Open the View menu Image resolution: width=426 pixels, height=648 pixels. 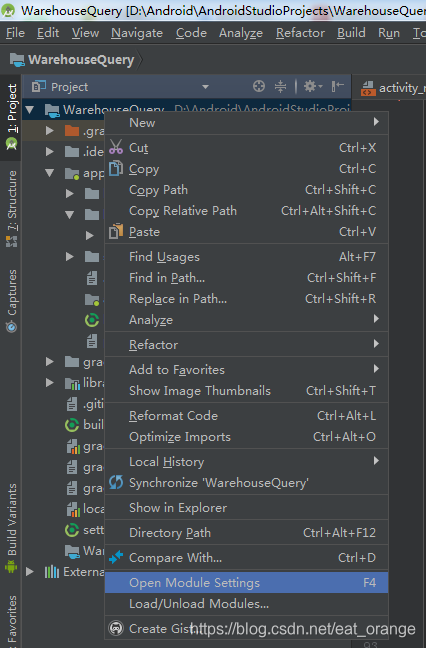pos(85,33)
